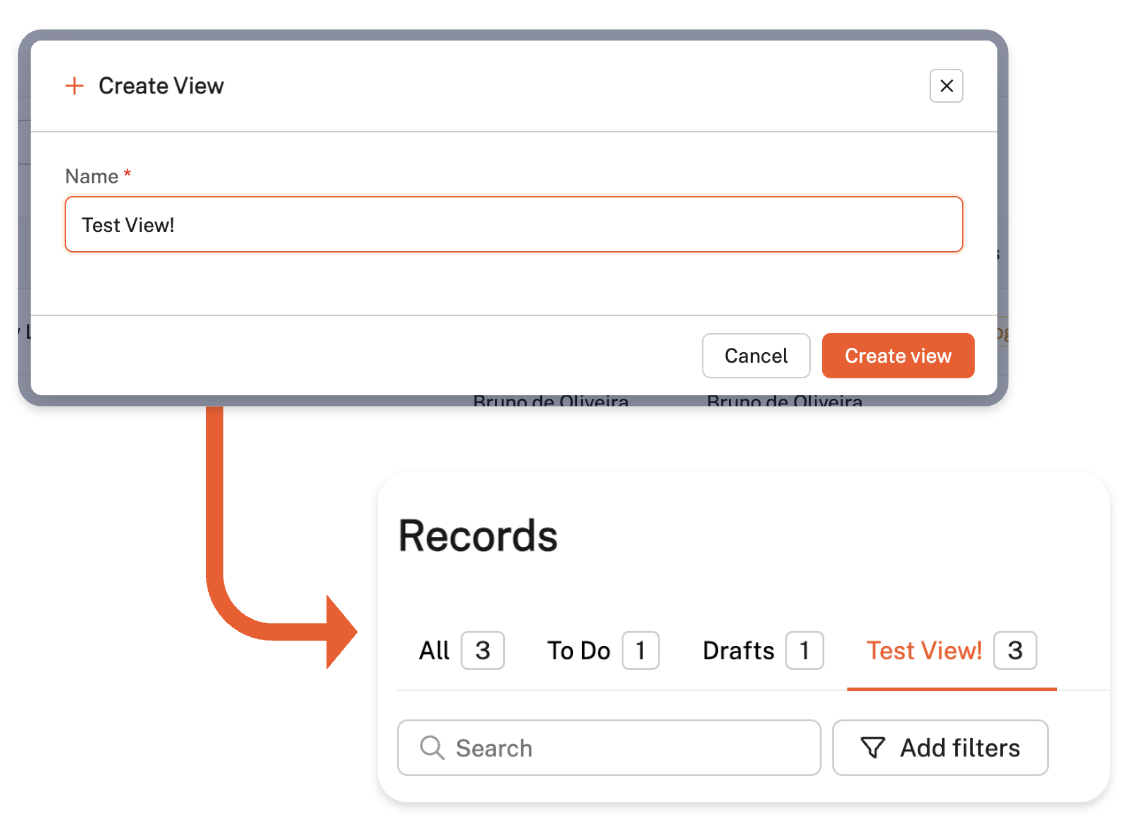Viewport: 1136px width, 834px height.
Task: Click the count badge next to Drafts
Action: 804,651
